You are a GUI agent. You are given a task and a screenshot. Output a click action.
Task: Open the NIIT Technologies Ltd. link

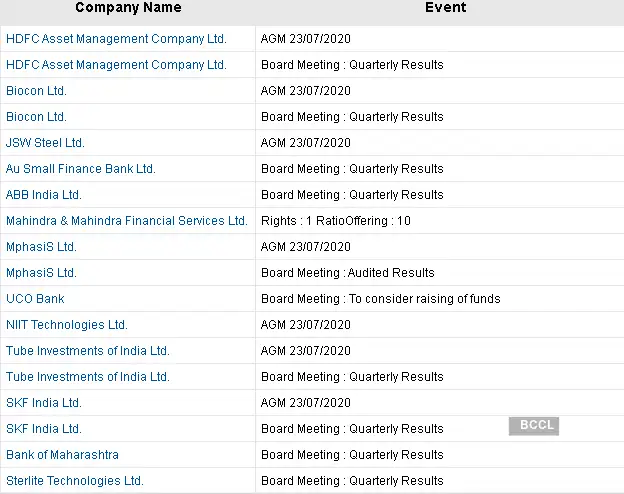67,325
